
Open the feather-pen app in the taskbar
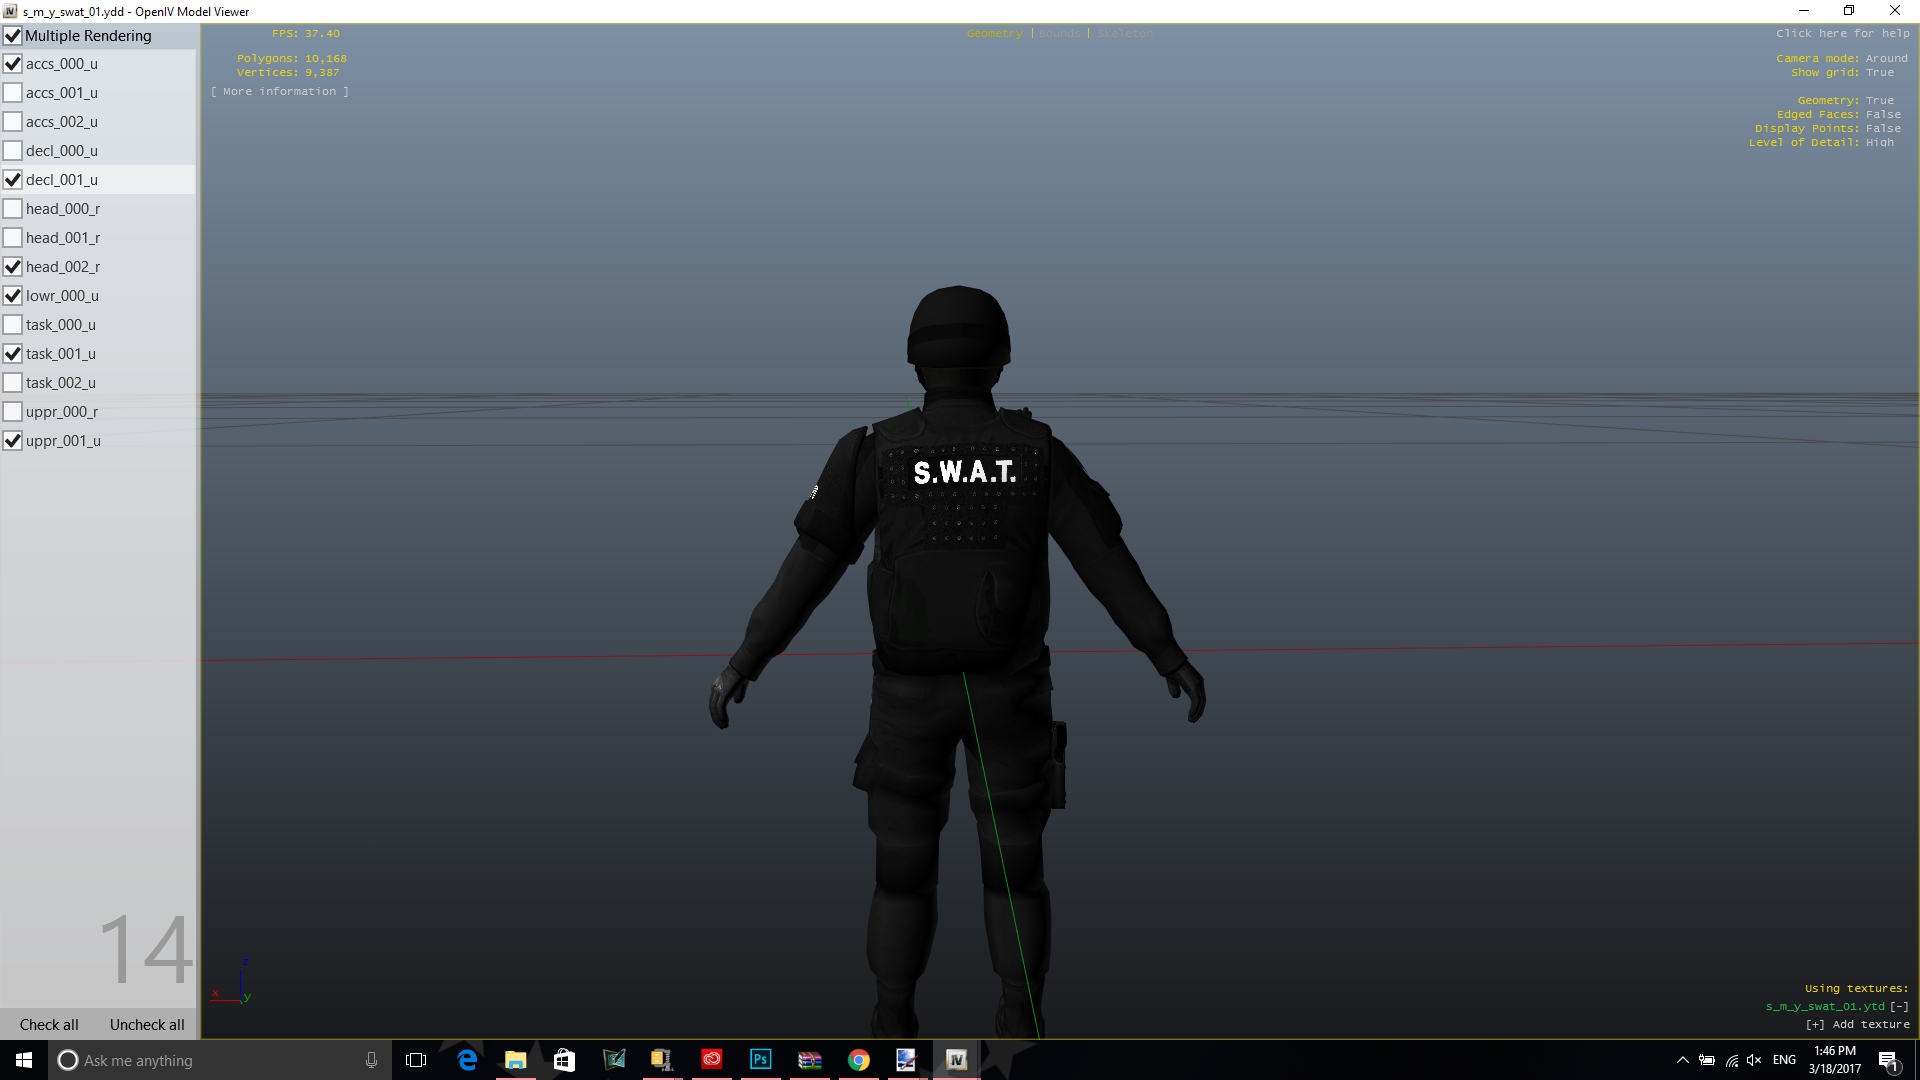point(613,1060)
